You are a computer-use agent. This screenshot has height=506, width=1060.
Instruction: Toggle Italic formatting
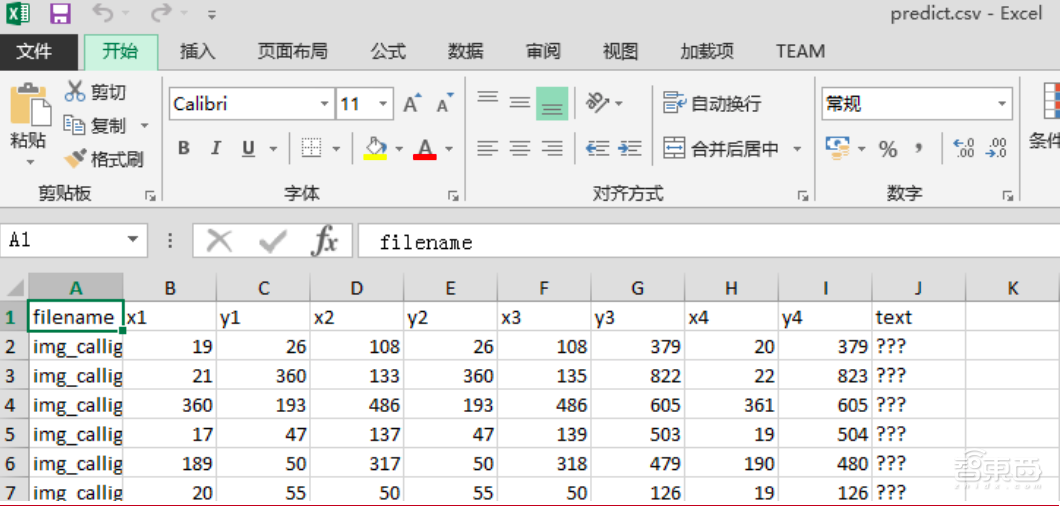pyautogui.click(x=216, y=149)
